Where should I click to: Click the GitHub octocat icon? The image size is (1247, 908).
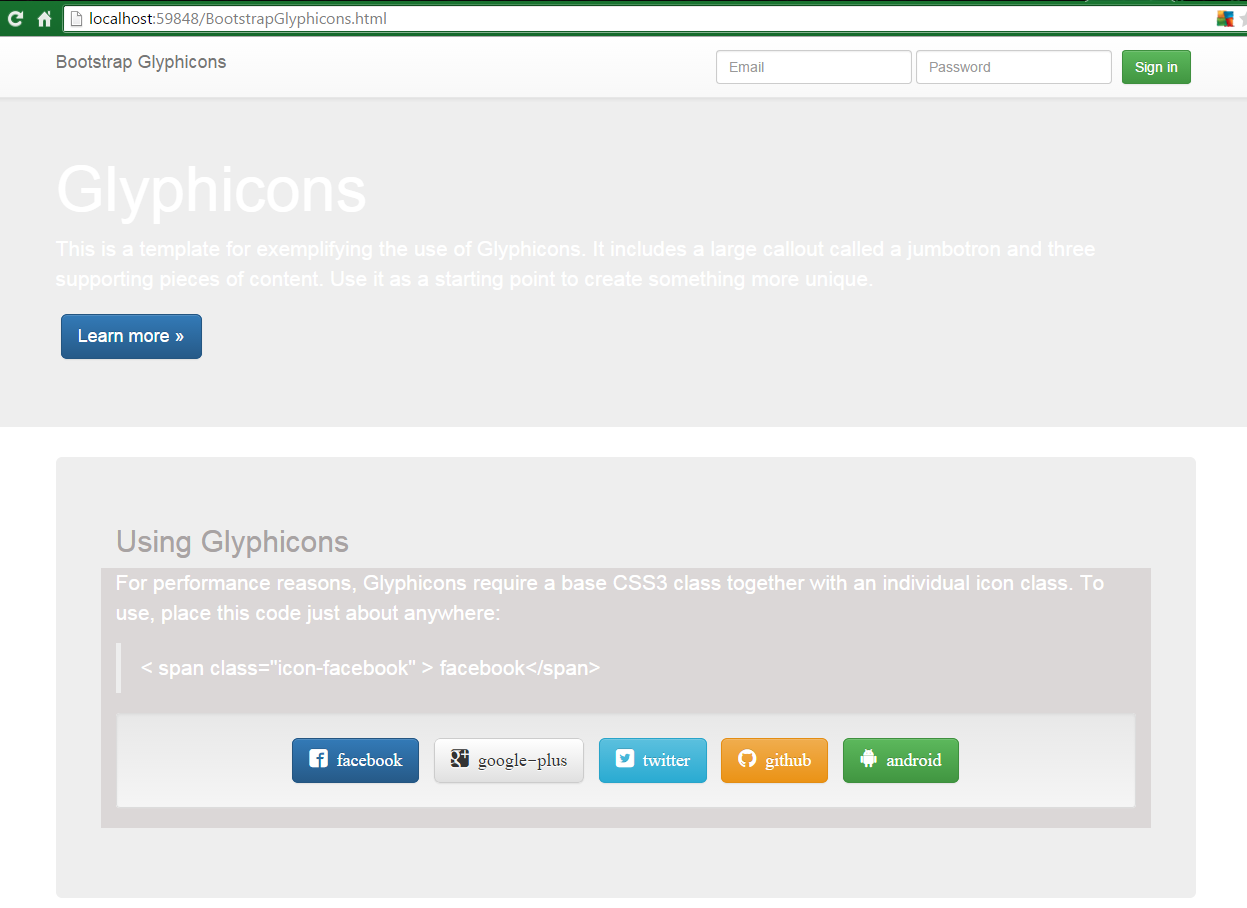[747, 760]
